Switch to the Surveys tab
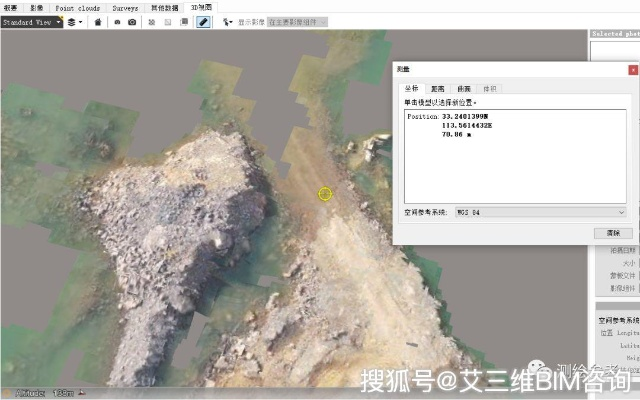The height and width of the screenshot is (400, 640). coord(125,8)
